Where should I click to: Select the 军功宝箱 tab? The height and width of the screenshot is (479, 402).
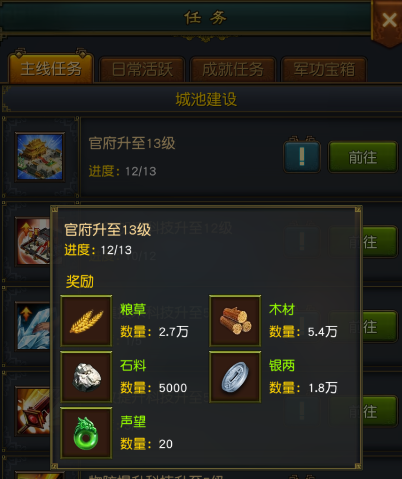324,69
